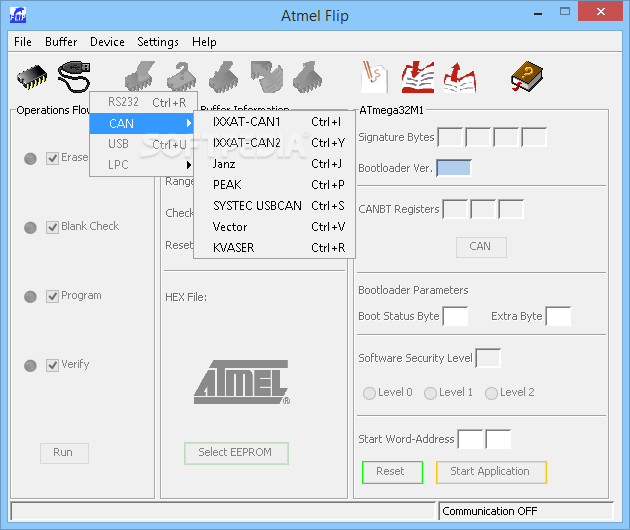Toggle the Verify checkbox
Screen dimensions: 630x530
click(52, 366)
